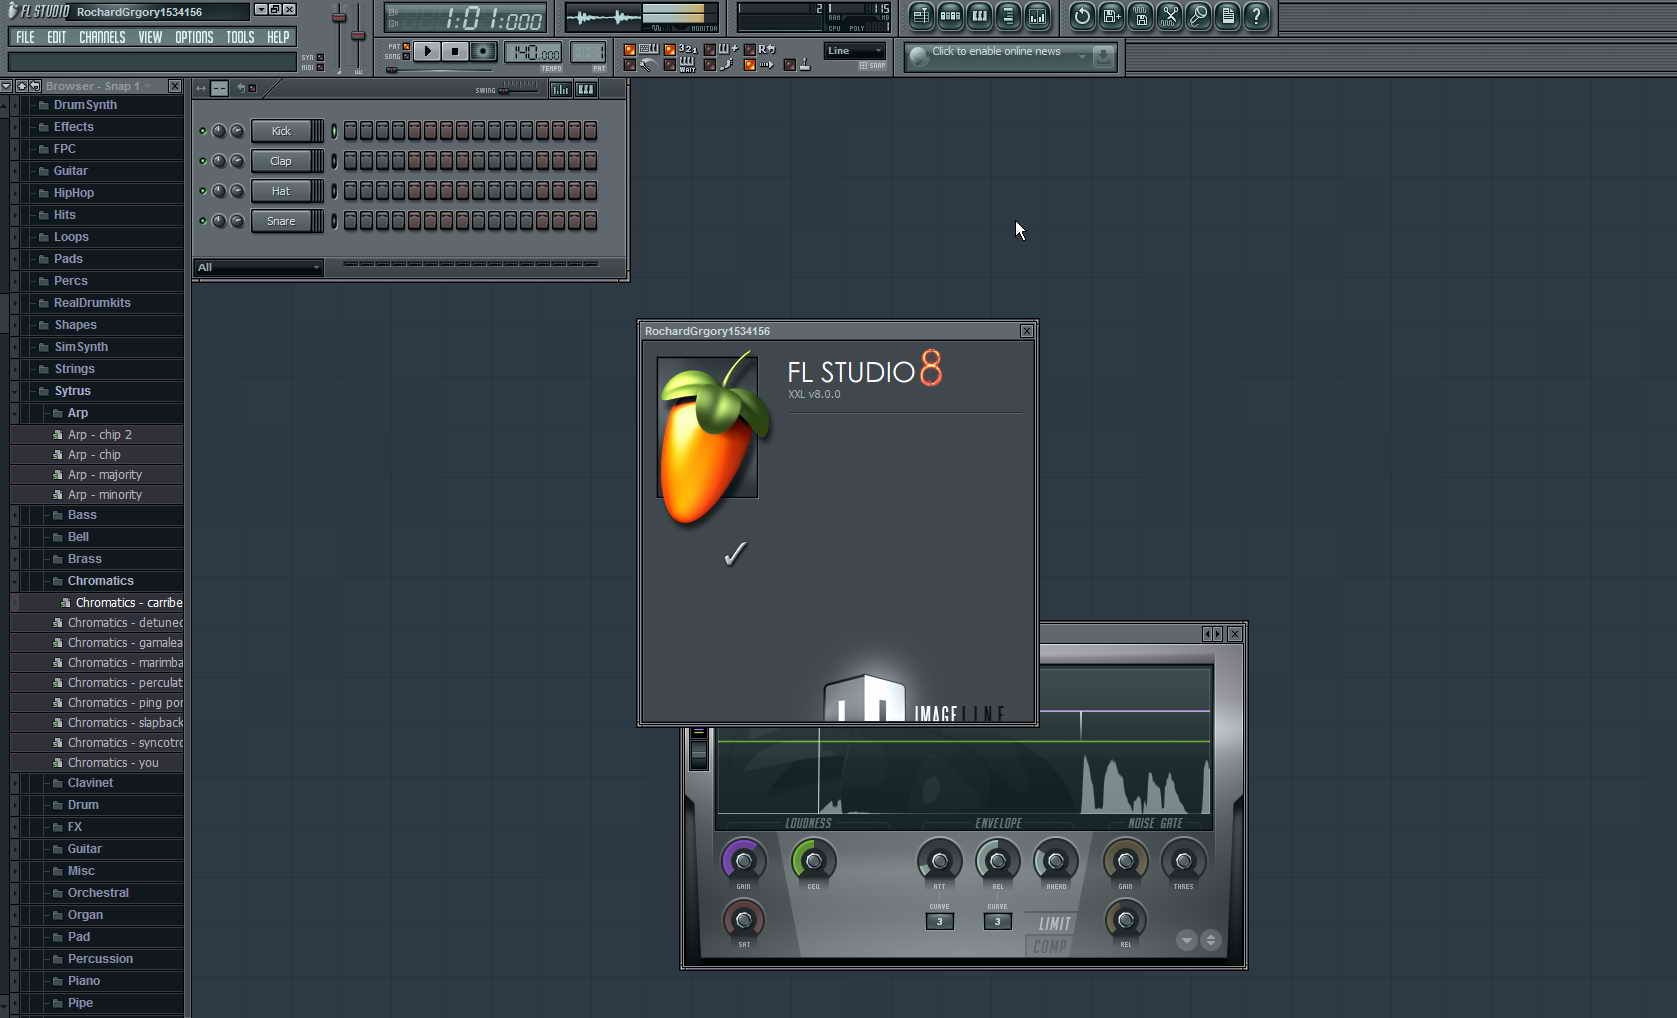Click the stop button
The height and width of the screenshot is (1018, 1677).
point(455,51)
